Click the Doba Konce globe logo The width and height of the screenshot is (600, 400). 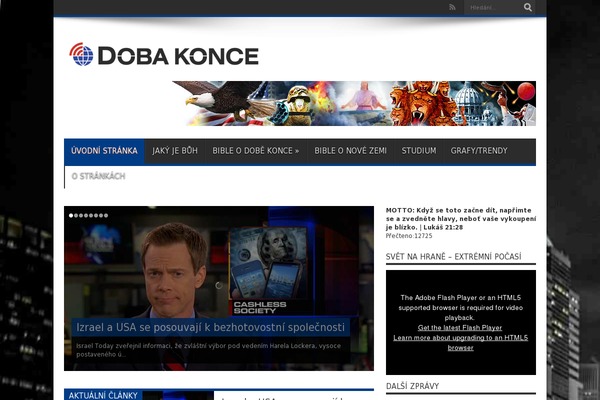coord(81,55)
